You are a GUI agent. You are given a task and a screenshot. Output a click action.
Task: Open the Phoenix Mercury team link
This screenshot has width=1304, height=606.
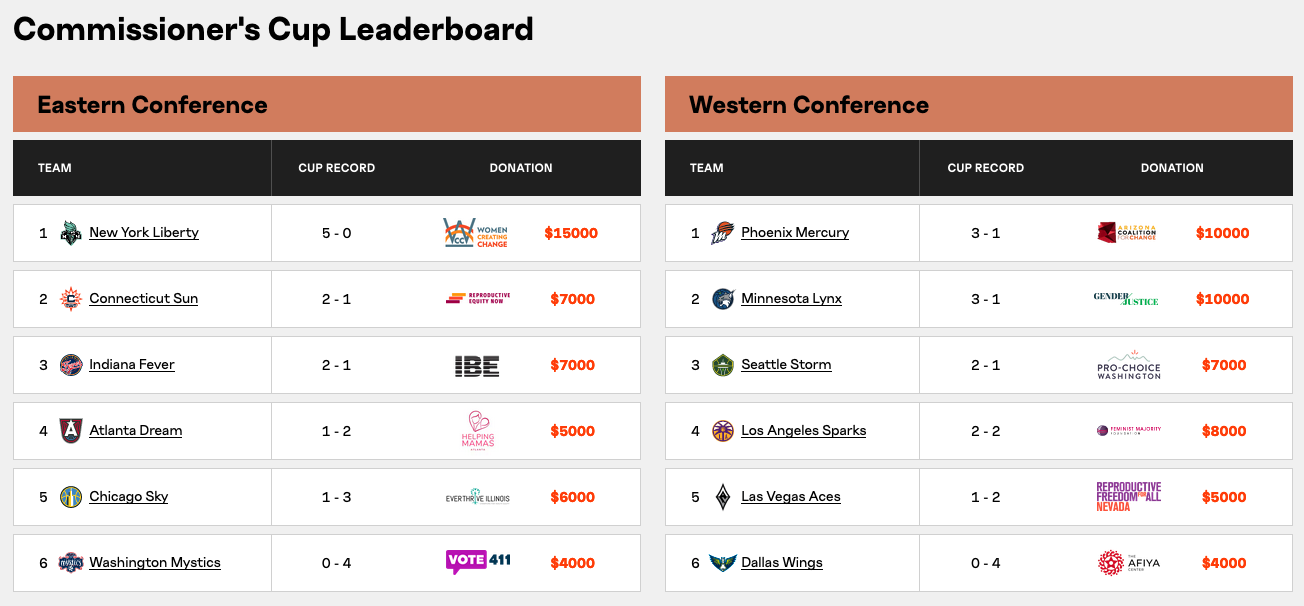click(x=795, y=233)
